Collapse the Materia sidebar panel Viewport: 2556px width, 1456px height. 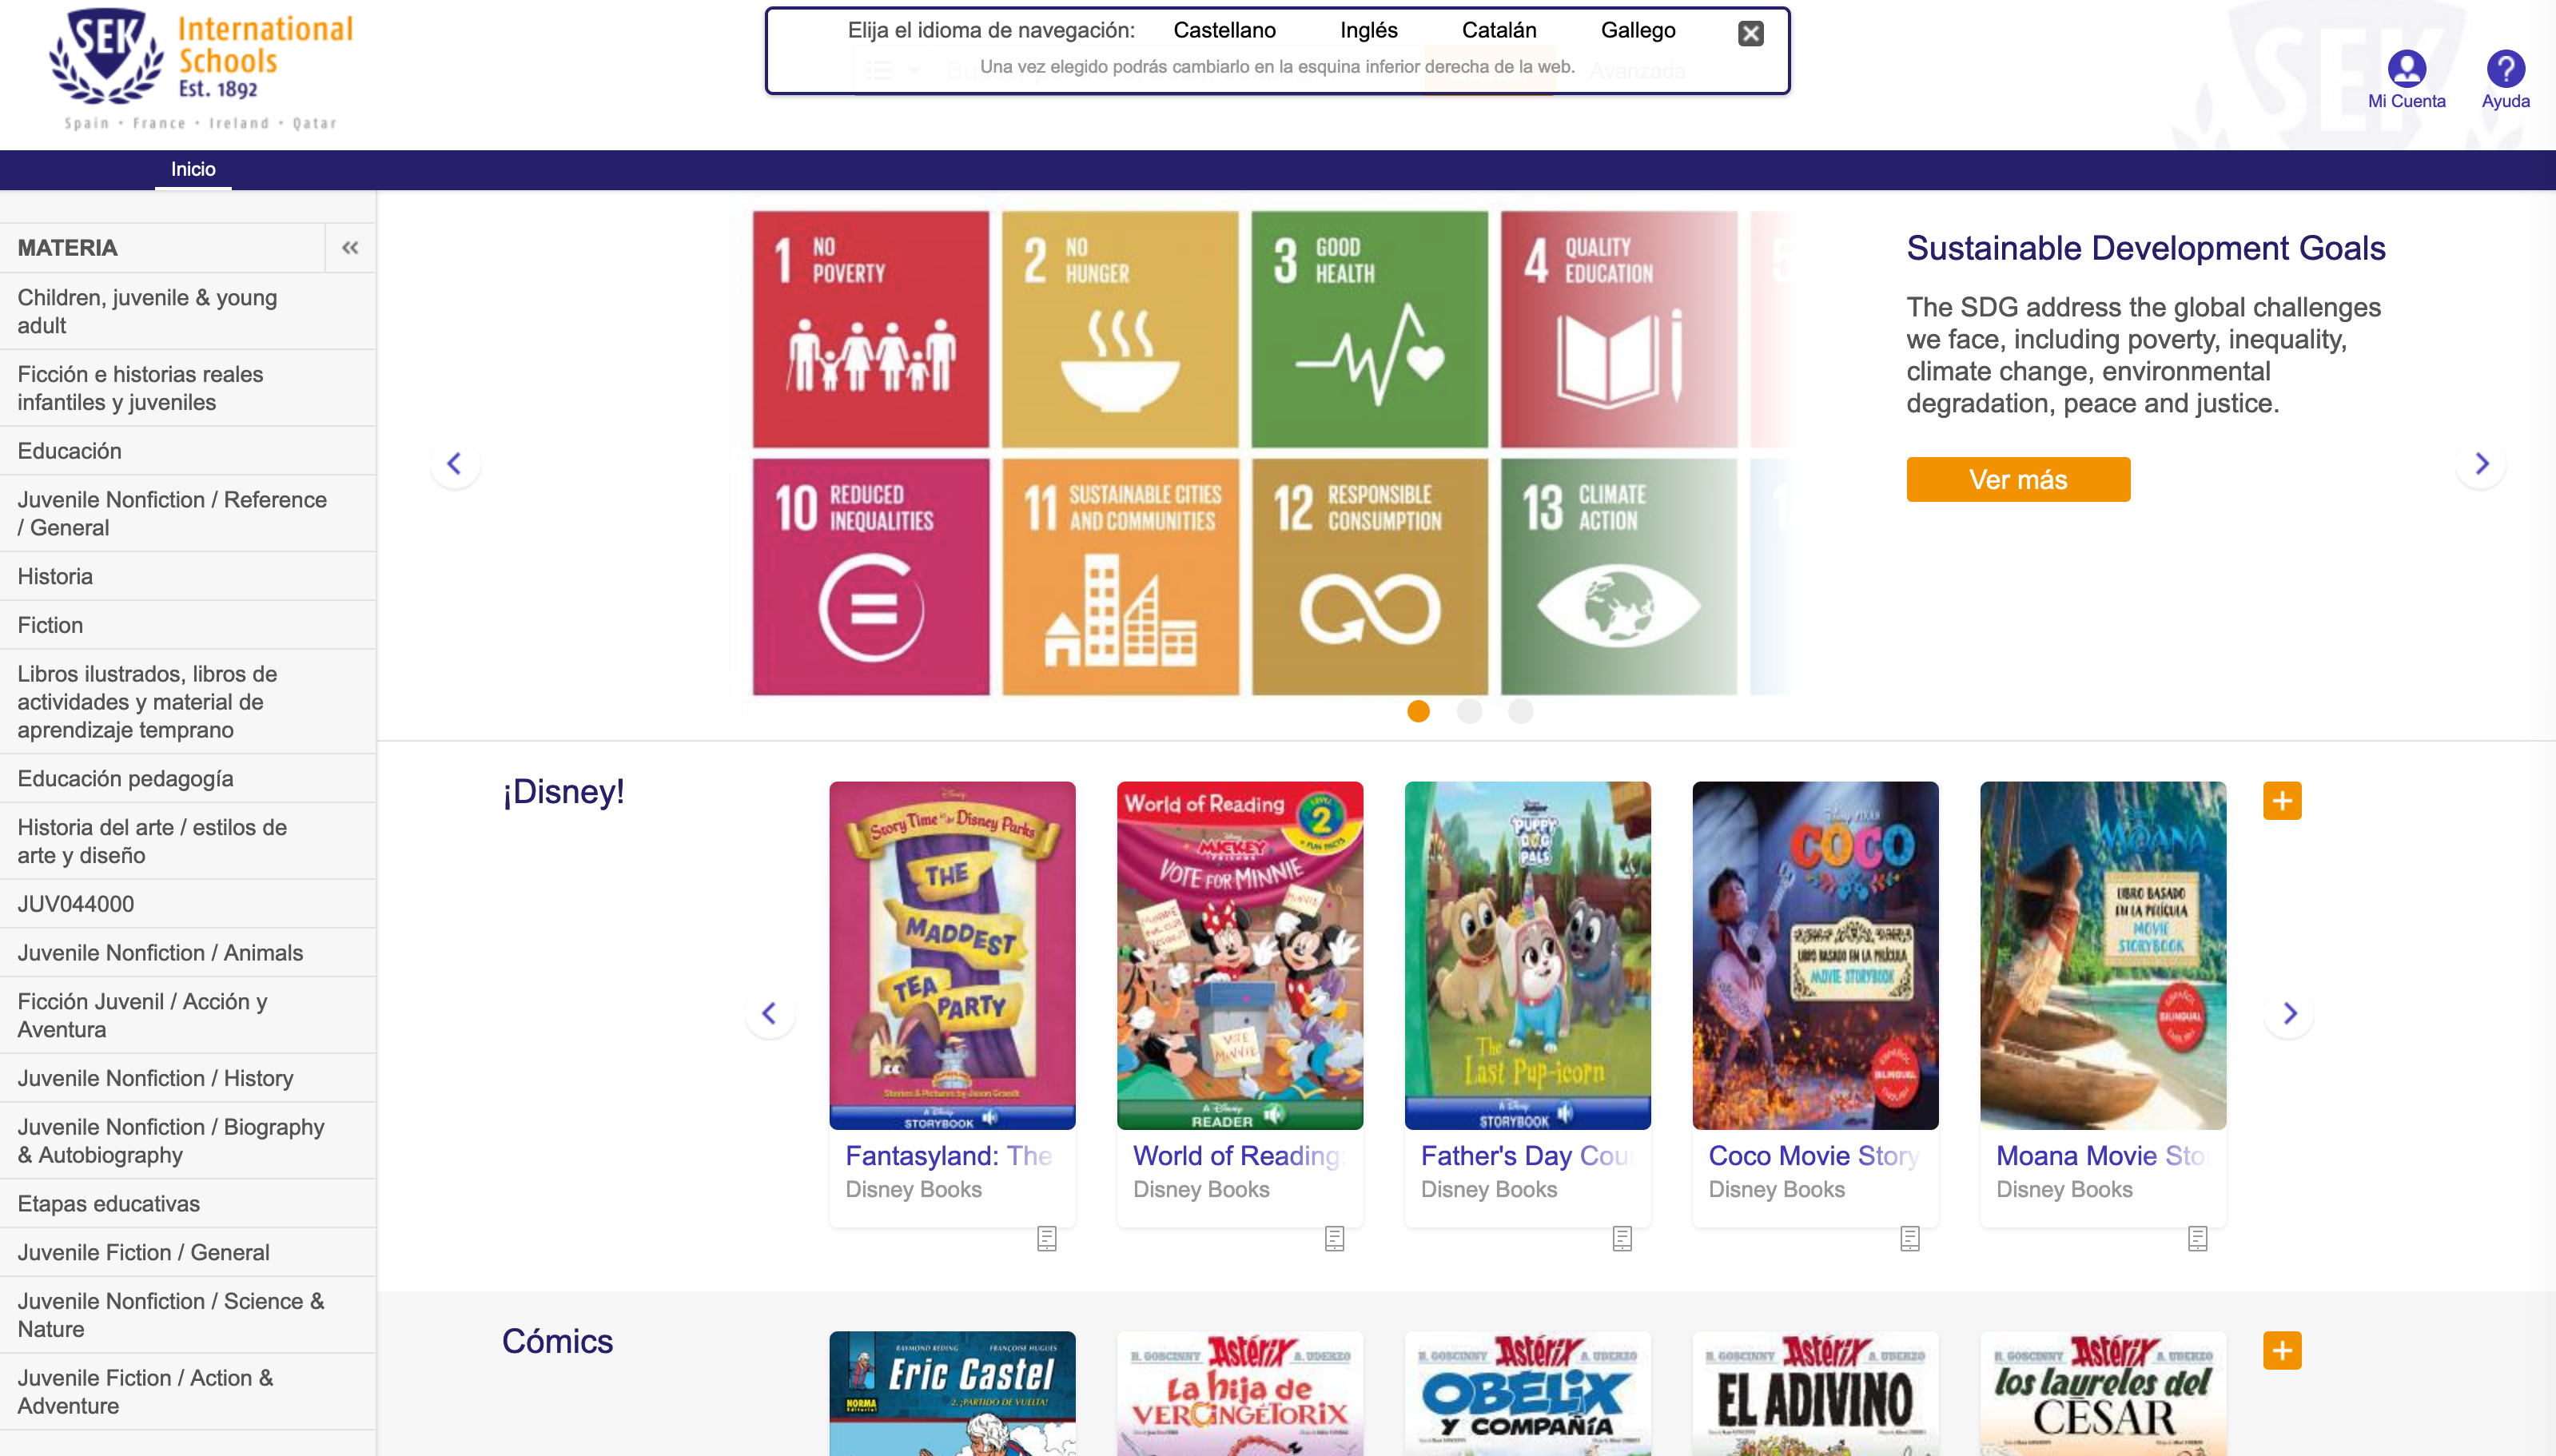tap(350, 248)
